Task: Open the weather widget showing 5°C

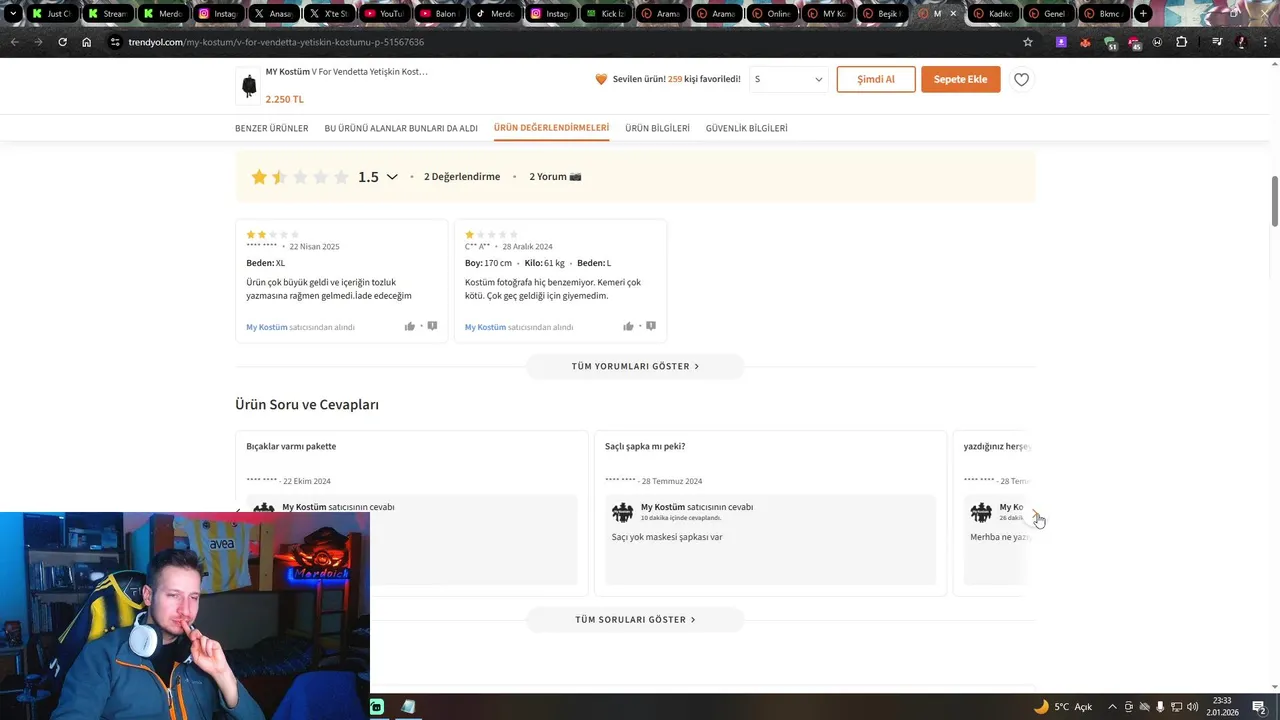Action: point(1063,706)
